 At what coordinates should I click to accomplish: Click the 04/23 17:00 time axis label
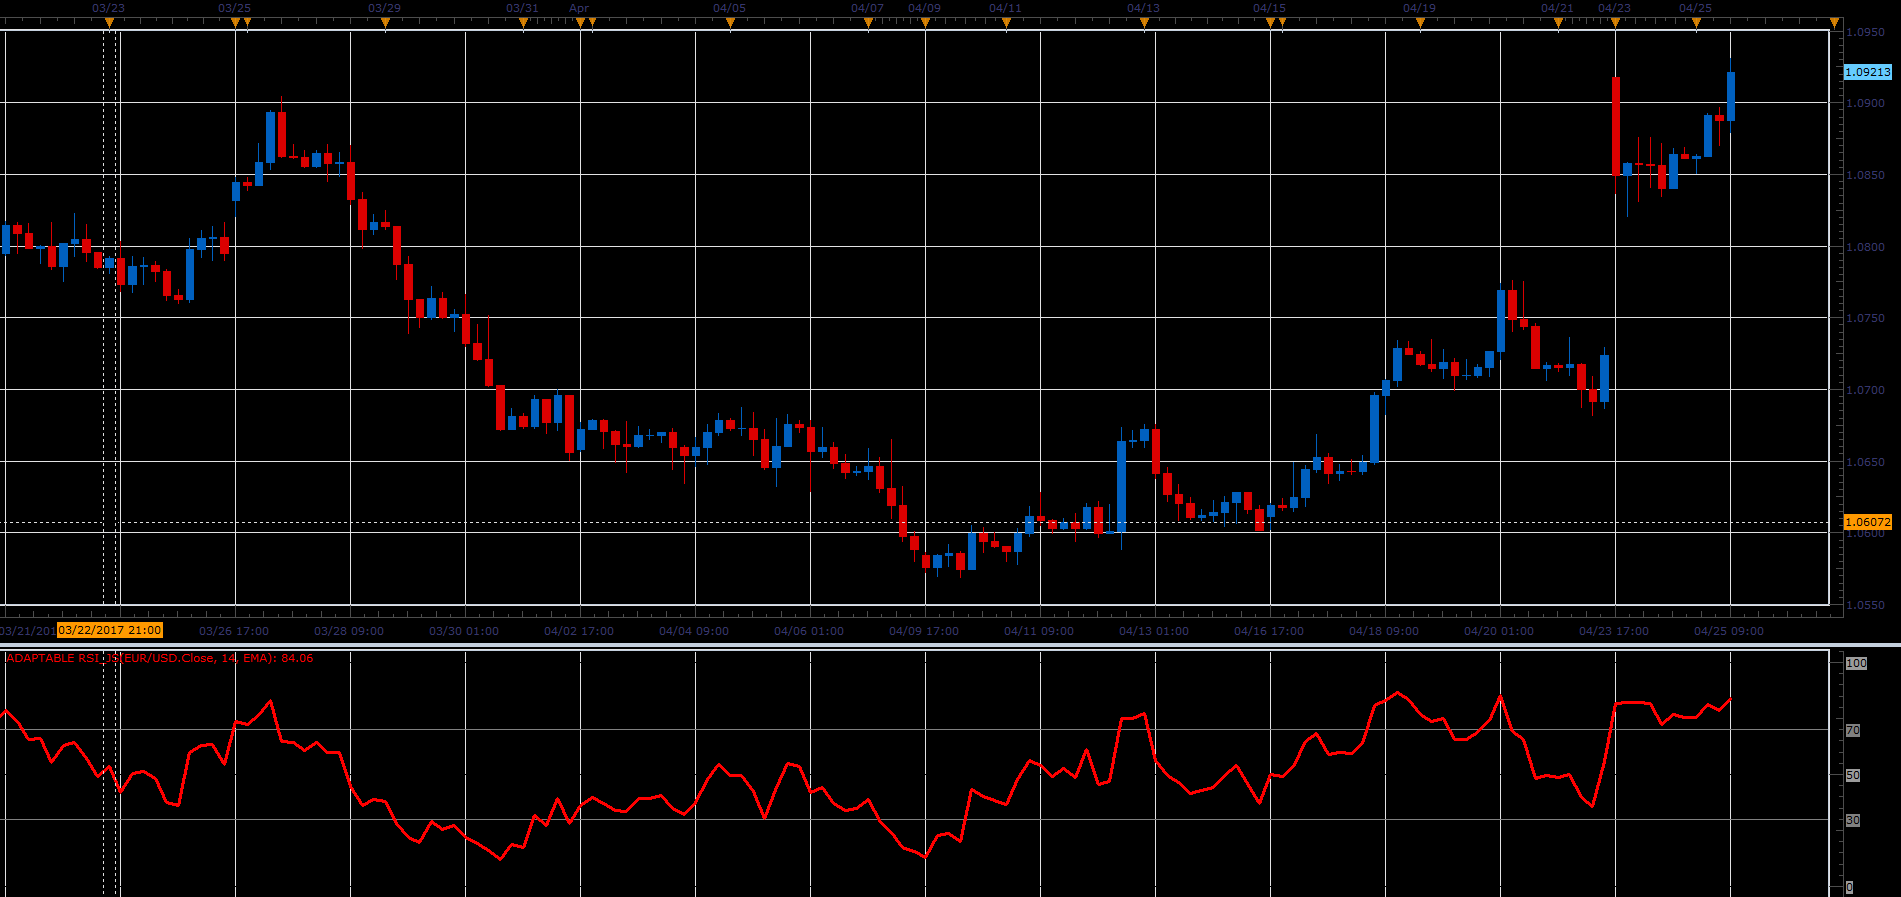pos(1614,631)
